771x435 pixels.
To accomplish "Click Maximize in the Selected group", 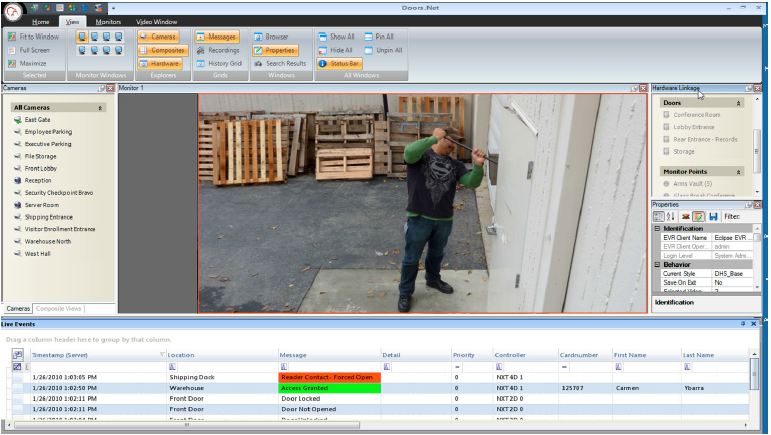I will tap(28, 63).
